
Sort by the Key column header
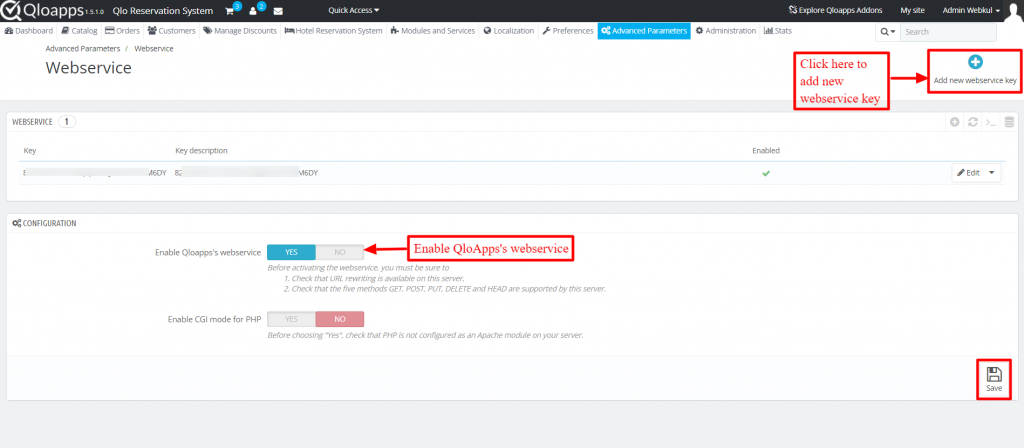29,151
